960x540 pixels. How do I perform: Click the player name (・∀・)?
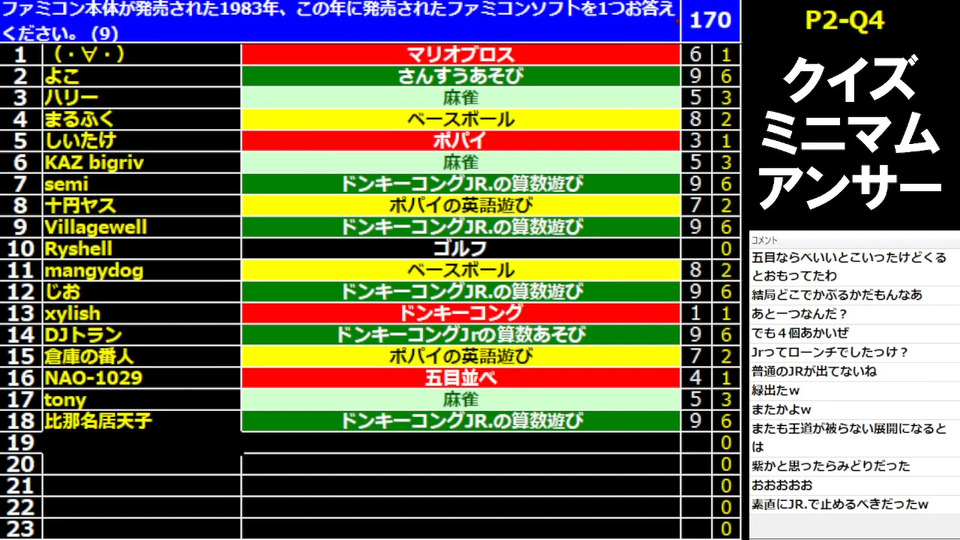[89, 54]
